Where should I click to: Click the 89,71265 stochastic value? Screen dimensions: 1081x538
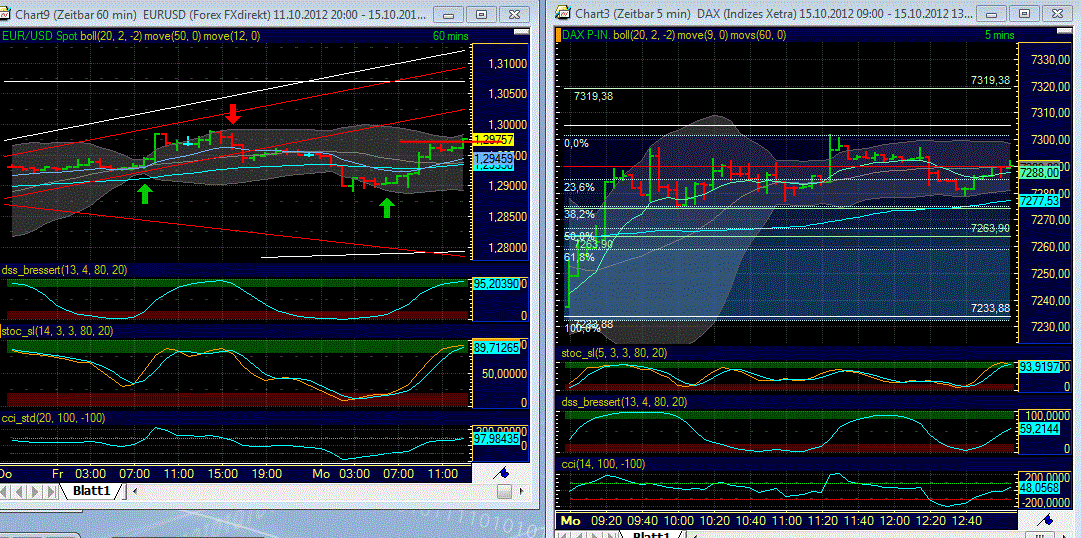tap(494, 349)
